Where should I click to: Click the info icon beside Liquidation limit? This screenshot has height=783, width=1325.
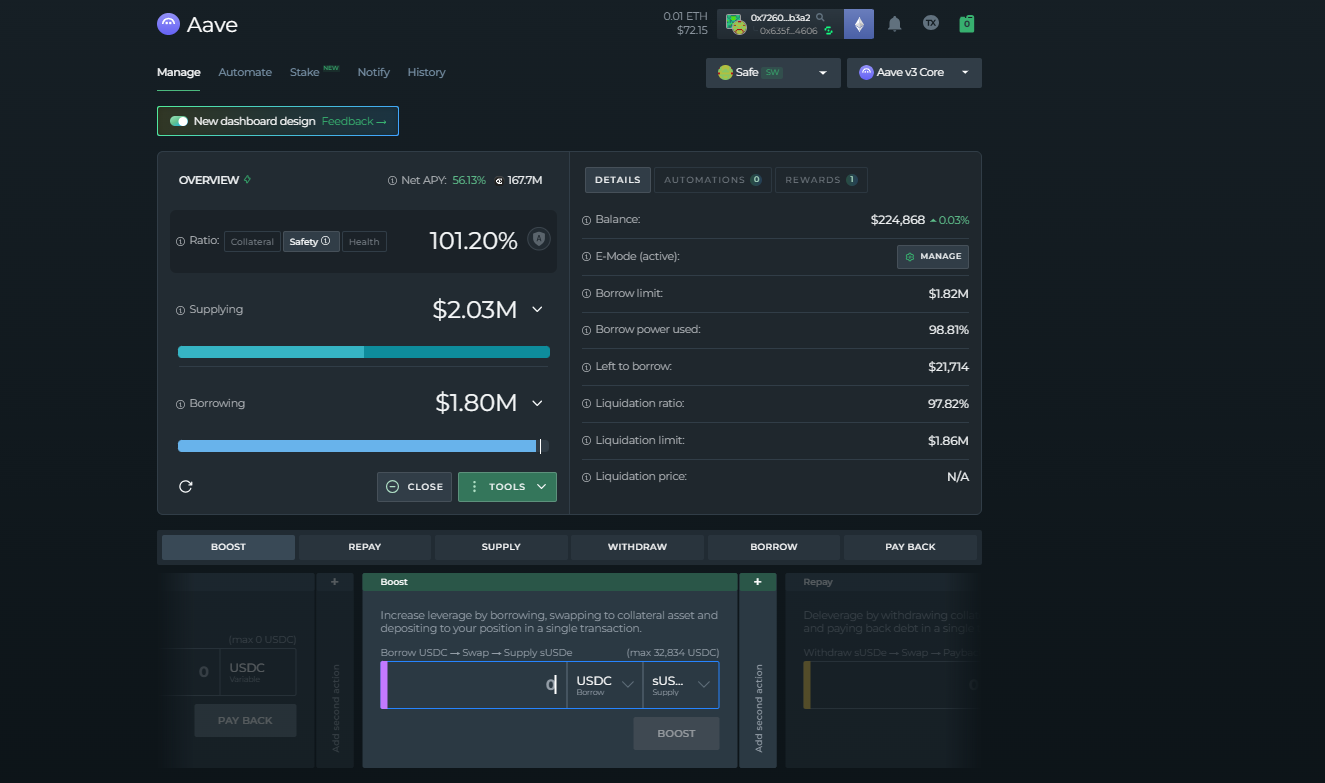click(x=587, y=441)
